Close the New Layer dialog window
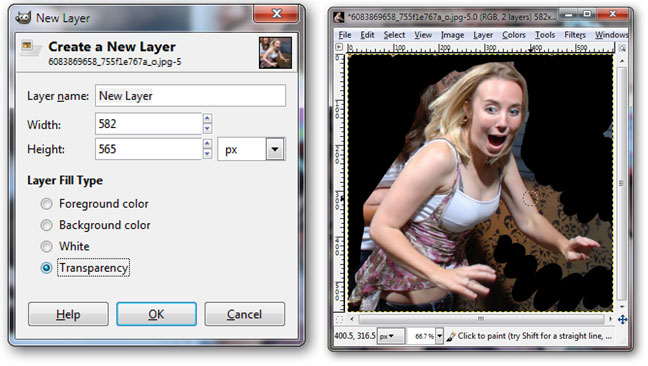Image resolution: width=648 pixels, height=366 pixels. [x=276, y=14]
